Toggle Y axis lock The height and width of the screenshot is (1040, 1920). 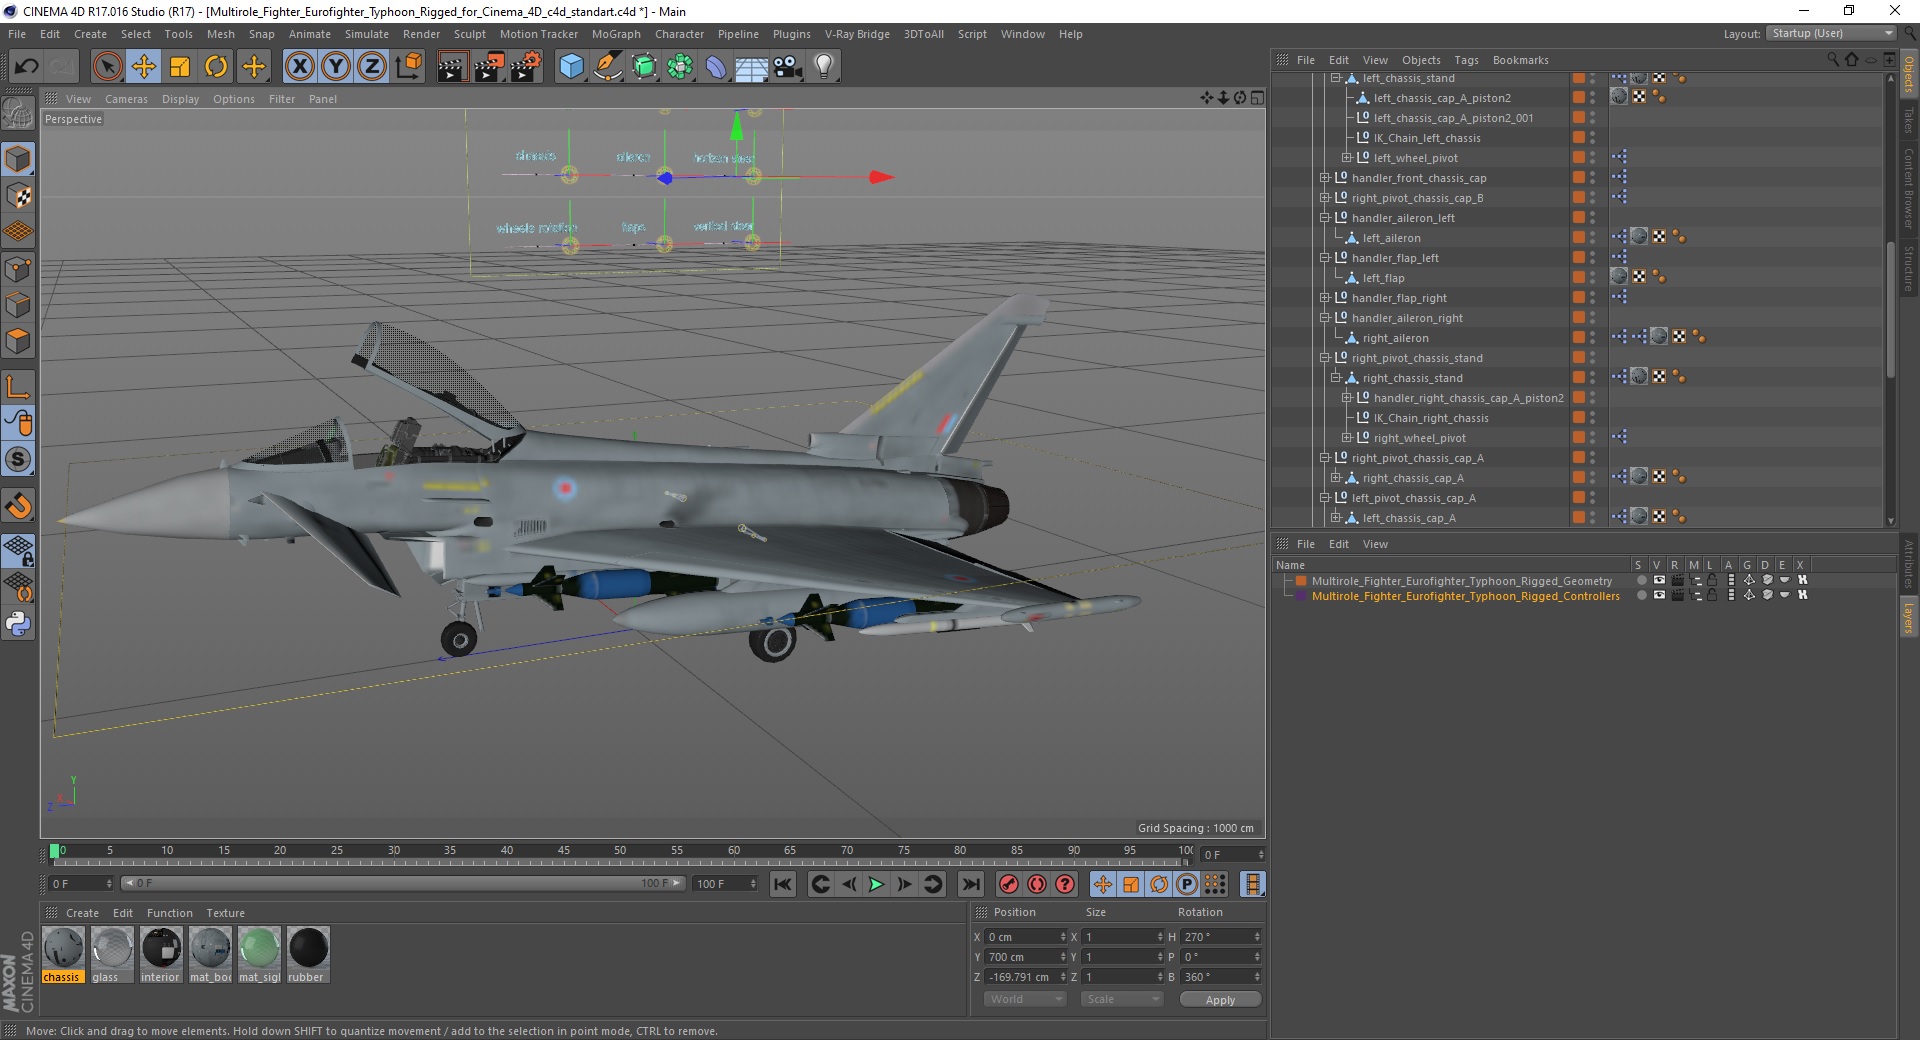coord(336,67)
